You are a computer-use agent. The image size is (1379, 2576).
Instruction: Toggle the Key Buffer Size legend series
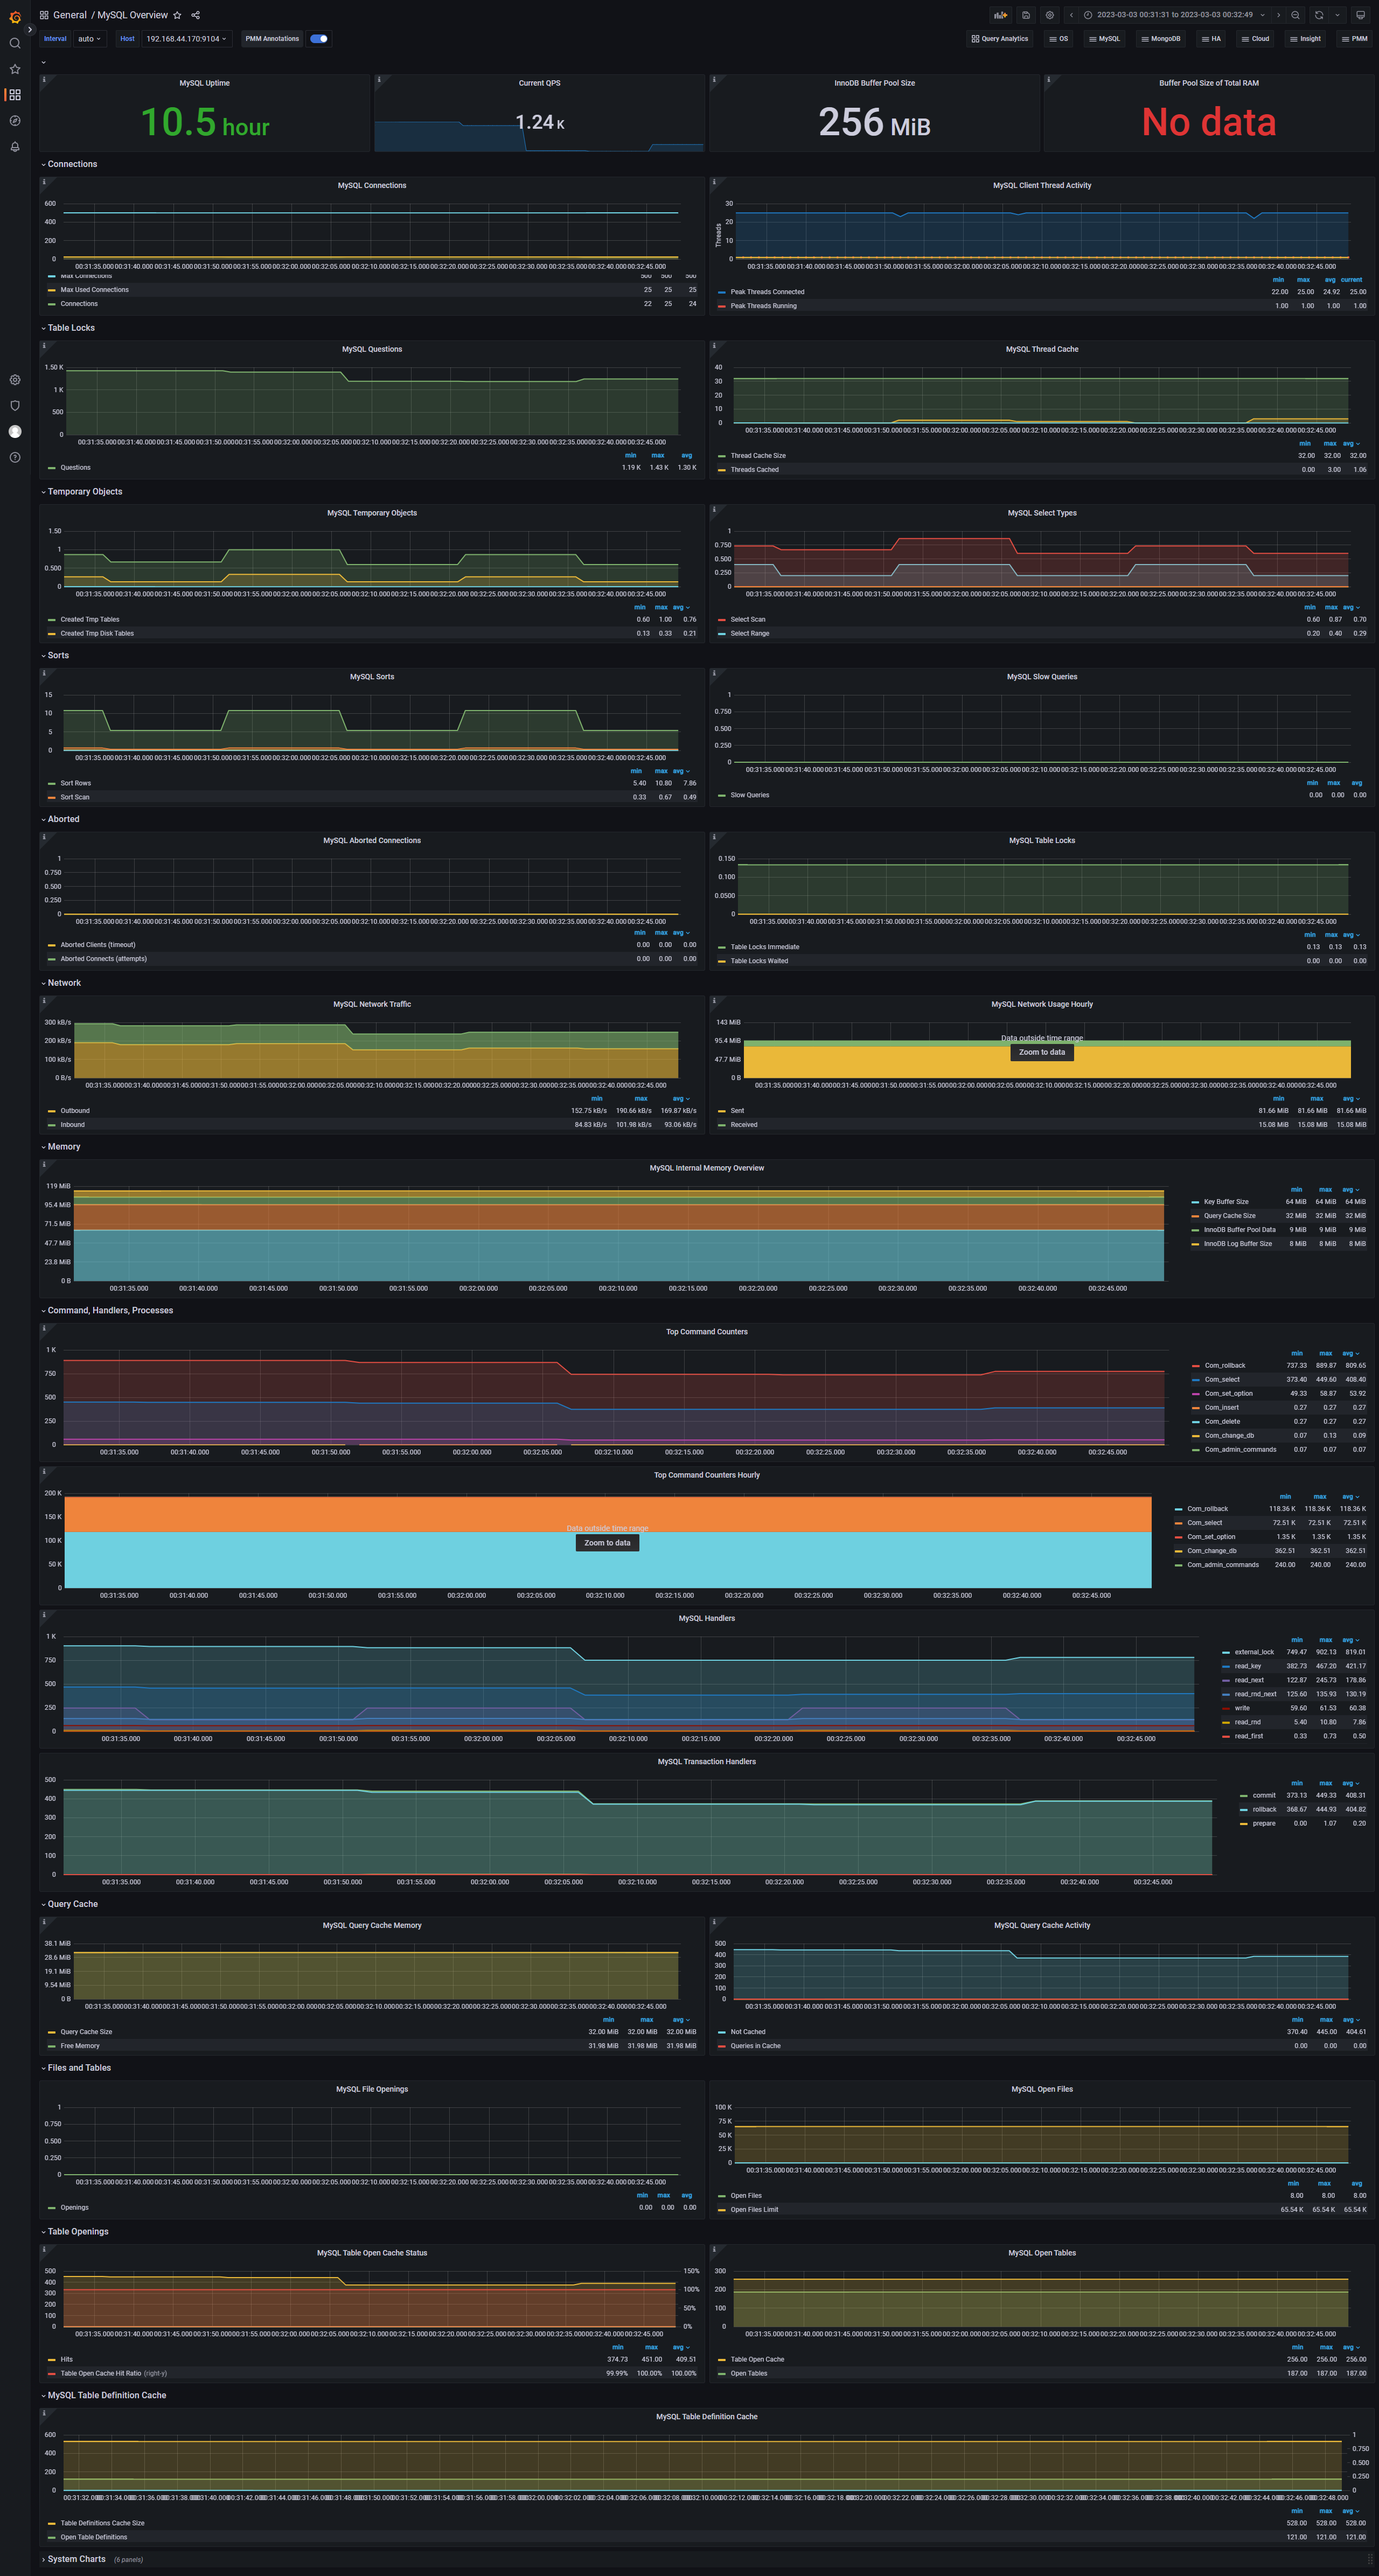(x=1226, y=1202)
